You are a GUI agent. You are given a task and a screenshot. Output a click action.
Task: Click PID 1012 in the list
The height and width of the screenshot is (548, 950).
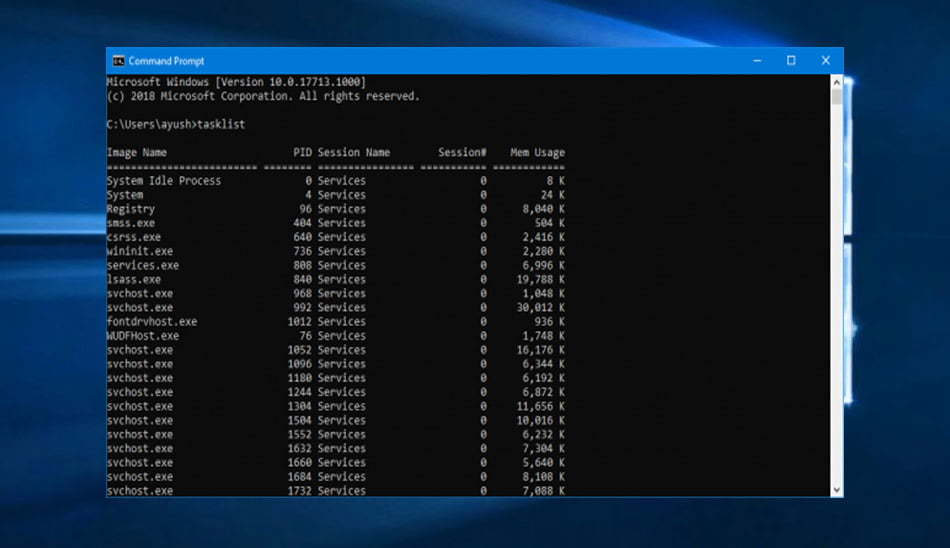coord(299,322)
